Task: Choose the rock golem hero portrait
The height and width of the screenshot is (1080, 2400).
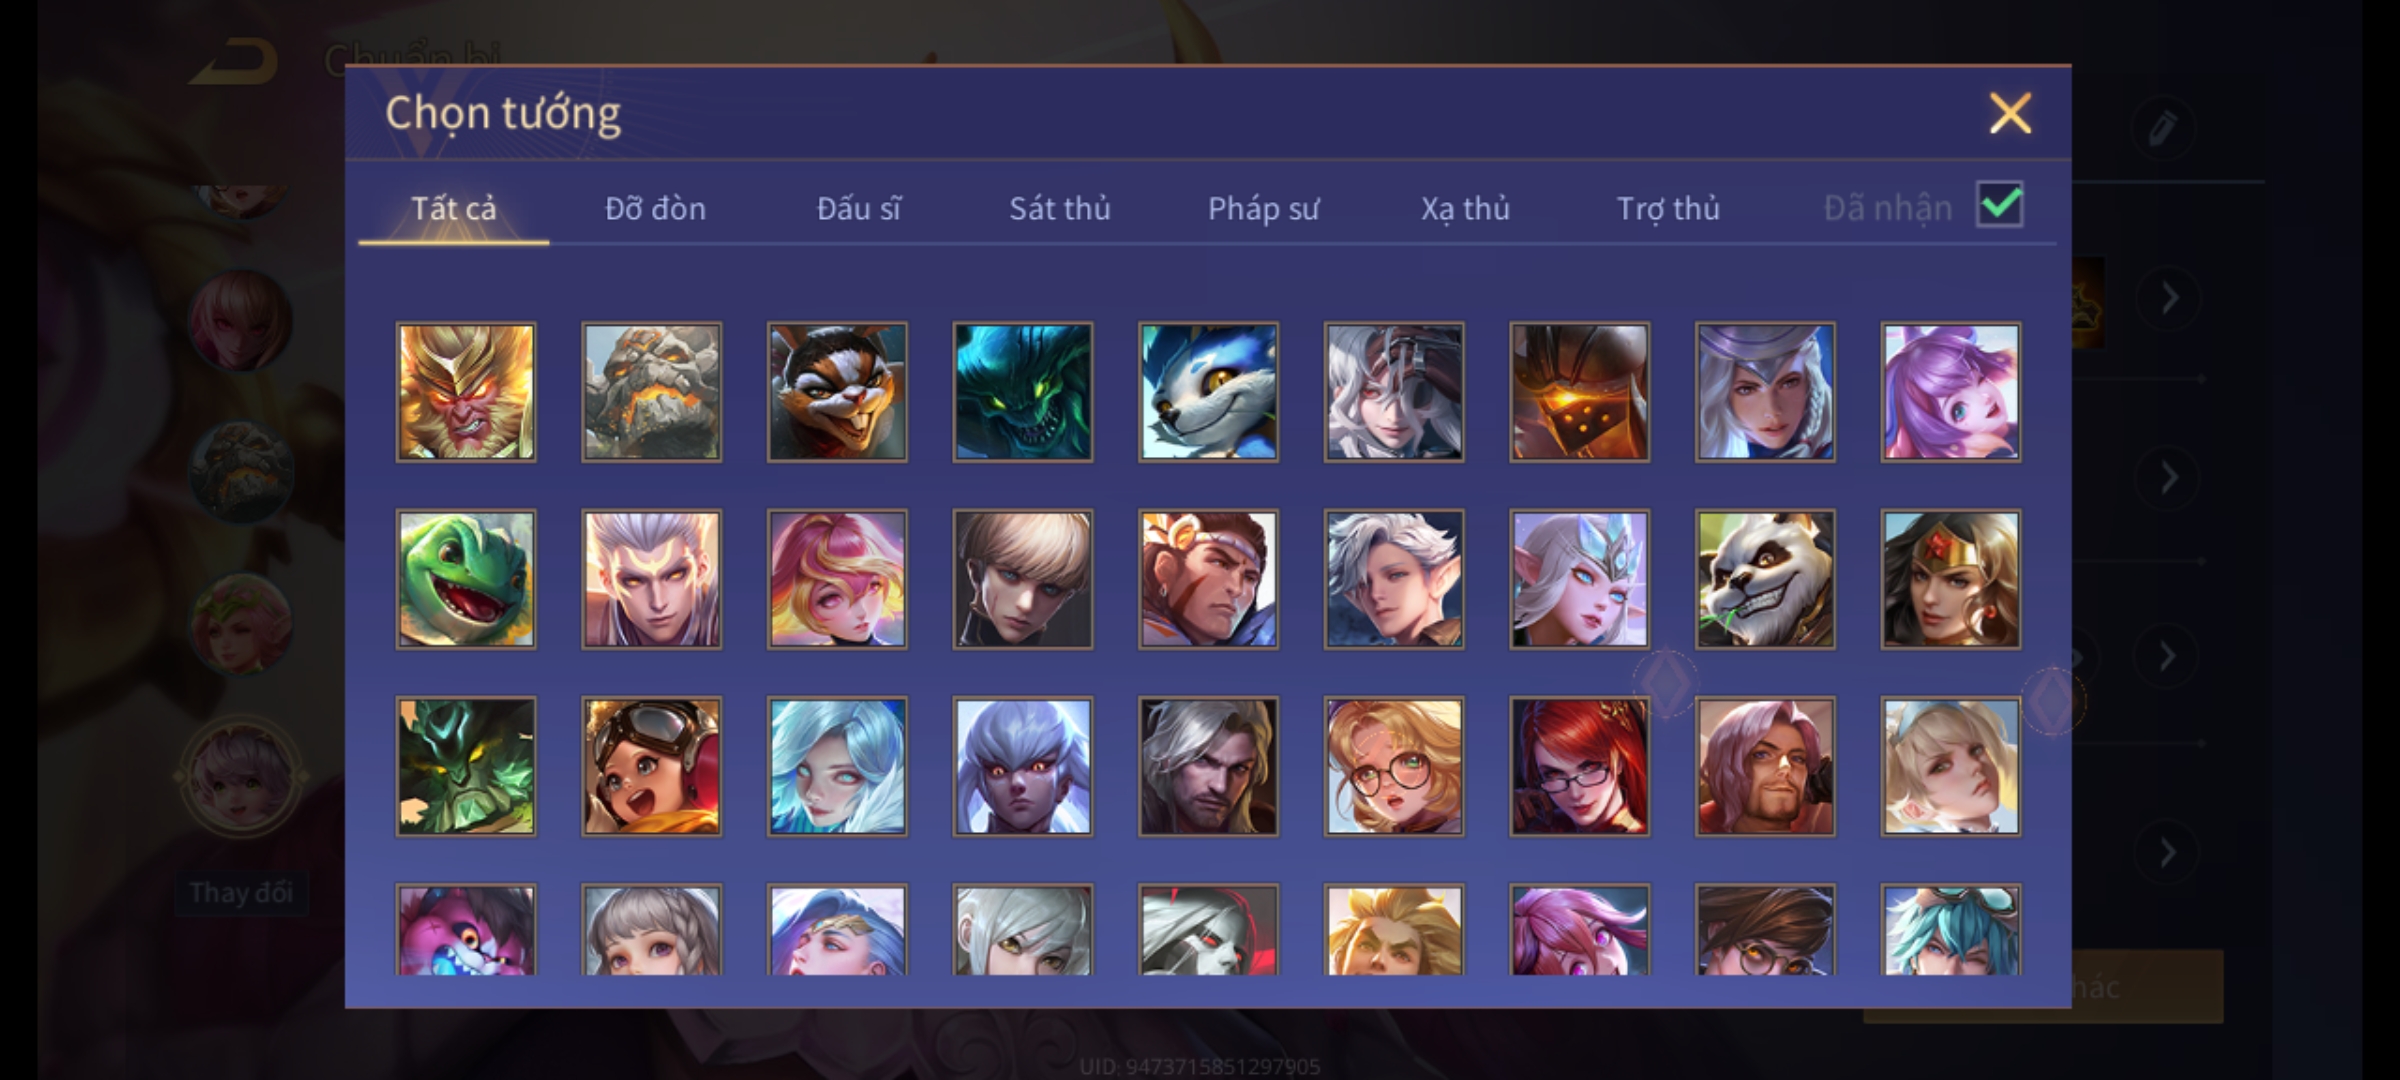Action: [x=651, y=392]
